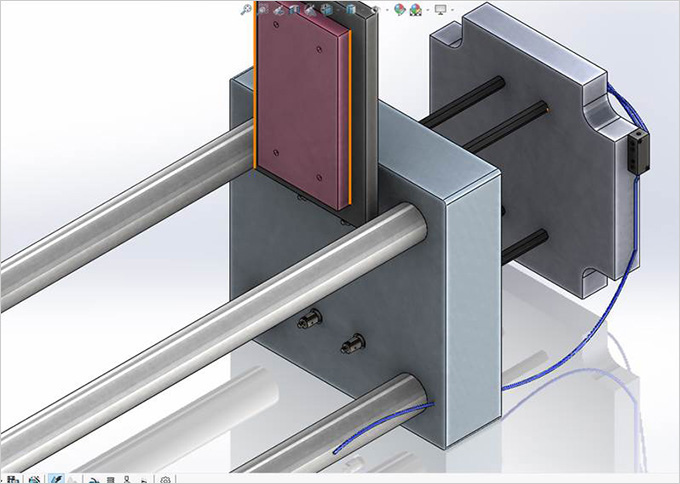Click the Zoom to Fit magnifier icon

[x=246, y=10]
